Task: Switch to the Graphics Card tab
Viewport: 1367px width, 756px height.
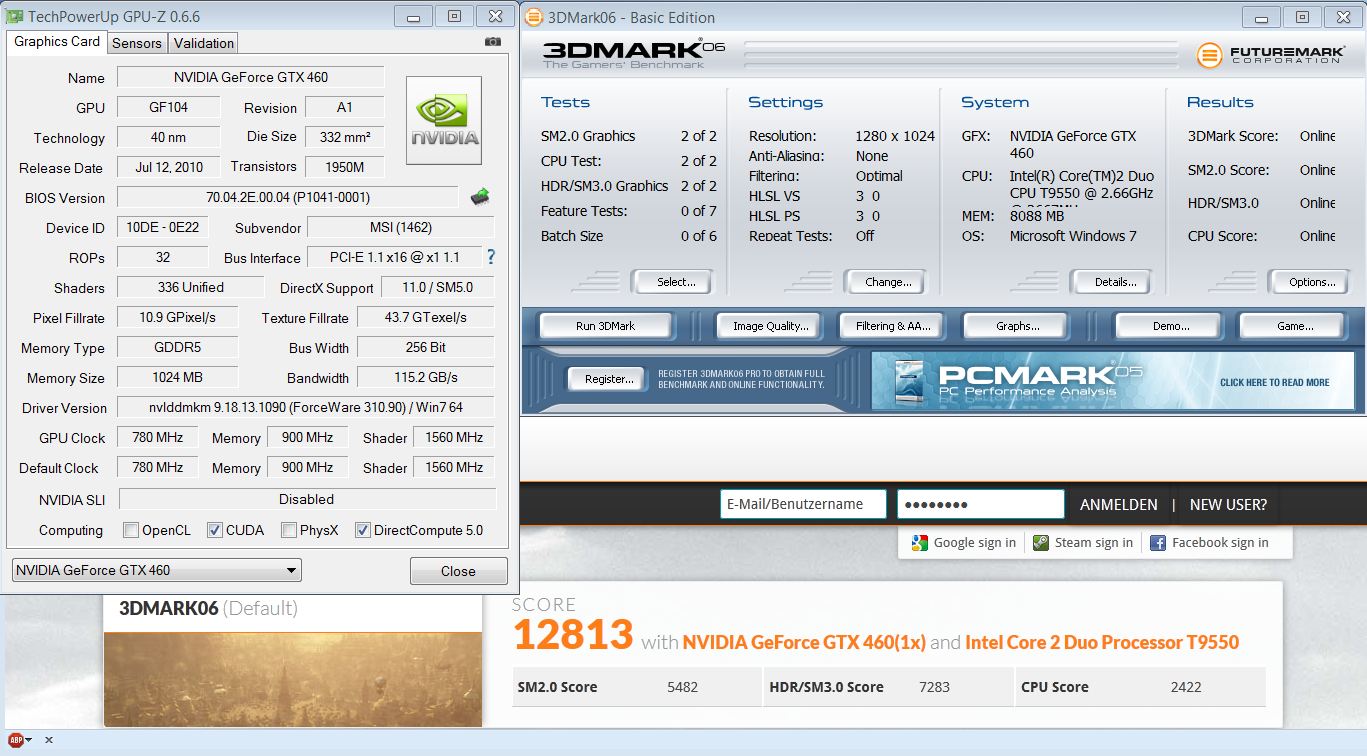Action: point(57,42)
